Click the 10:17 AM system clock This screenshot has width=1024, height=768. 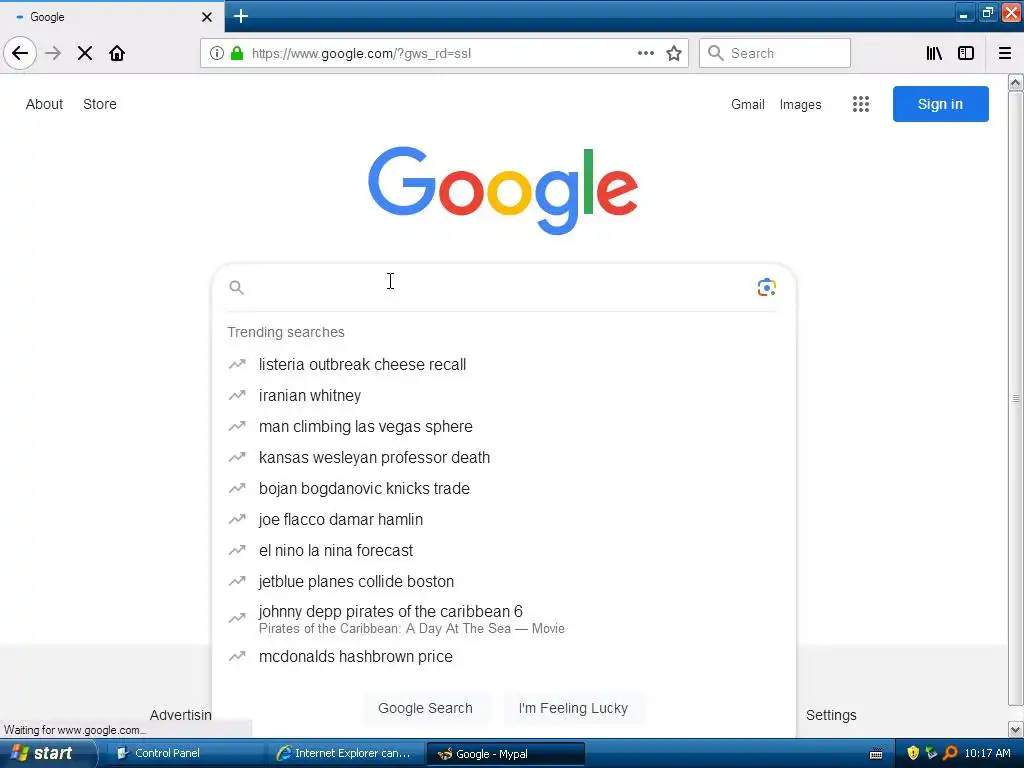[987, 753]
